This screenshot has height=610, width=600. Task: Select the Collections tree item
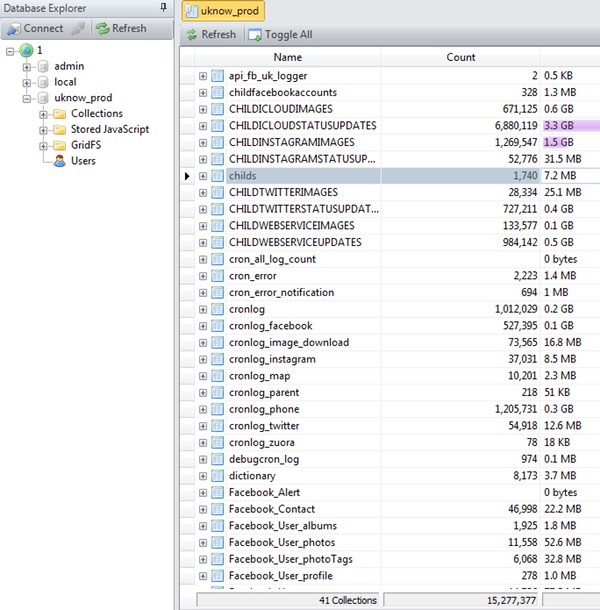[x=97, y=113]
